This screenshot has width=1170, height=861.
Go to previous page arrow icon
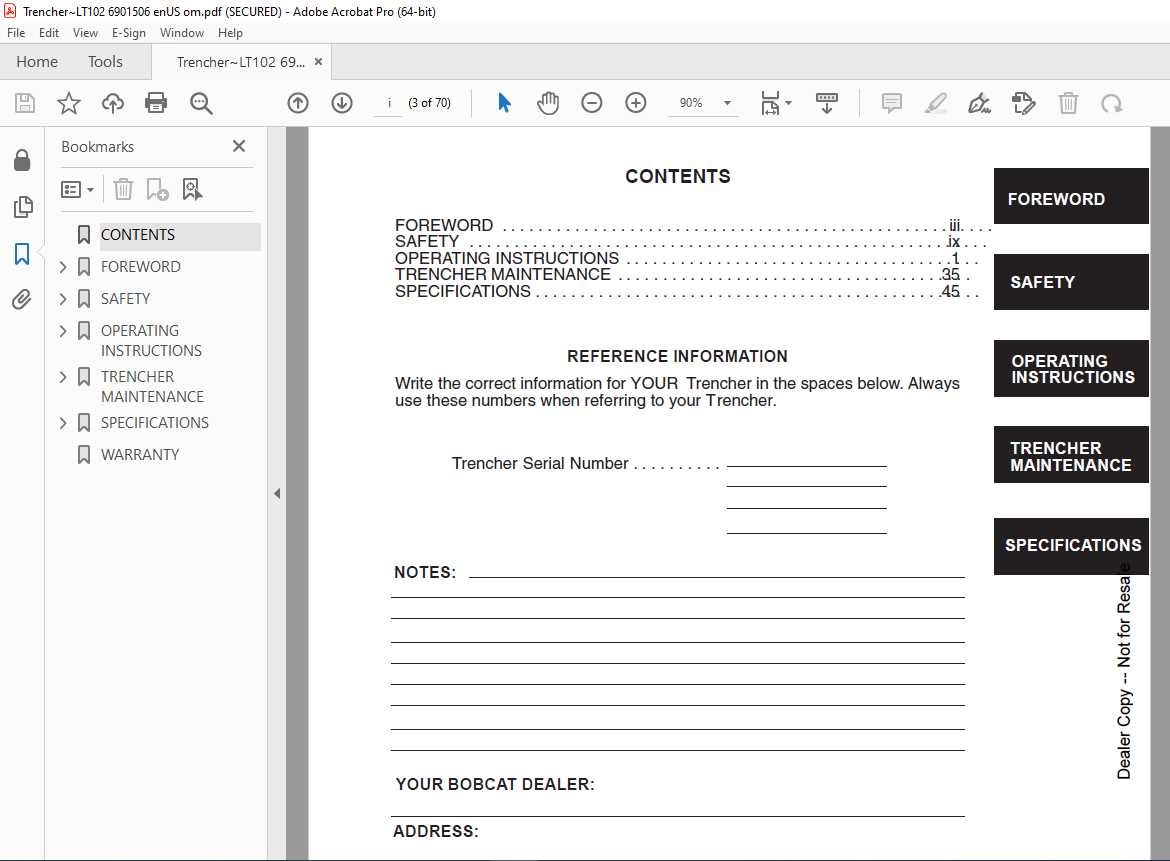pyautogui.click(x=298, y=103)
